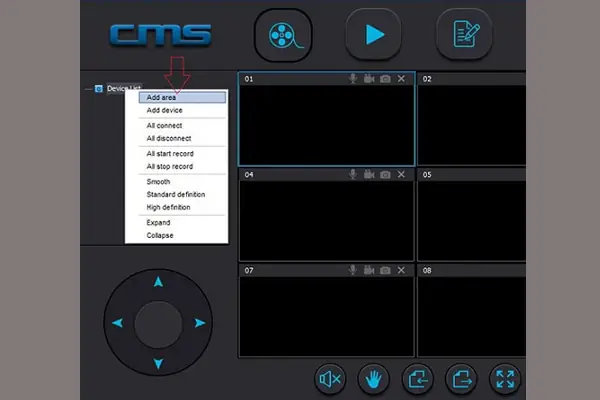Click Collapse in the context menu
The width and height of the screenshot is (600, 400).
182,235
